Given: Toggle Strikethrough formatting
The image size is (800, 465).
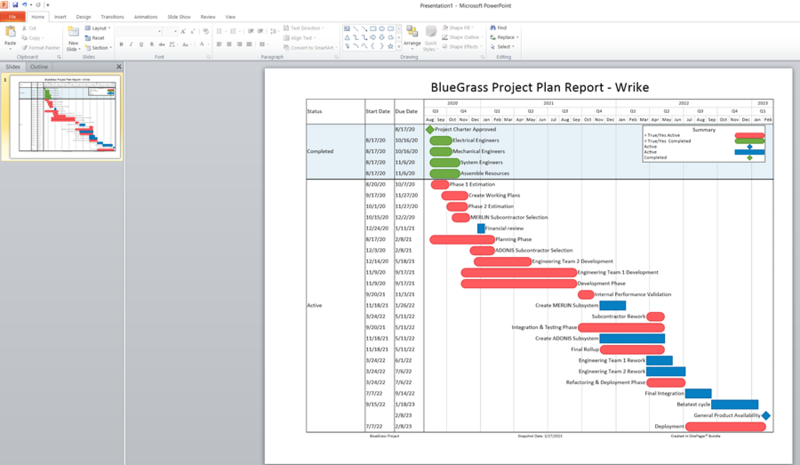Looking at the screenshot, I should click(162, 44).
